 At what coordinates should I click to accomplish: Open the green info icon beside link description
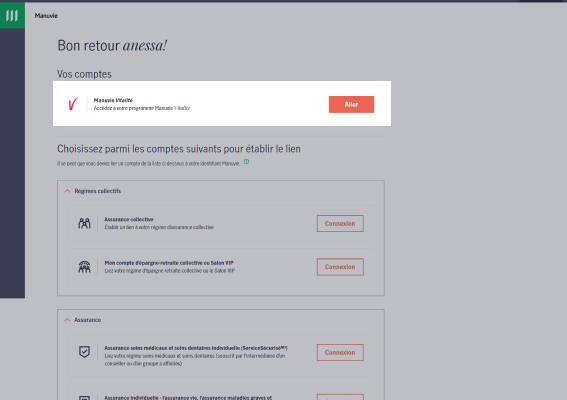pyautogui.click(x=246, y=162)
